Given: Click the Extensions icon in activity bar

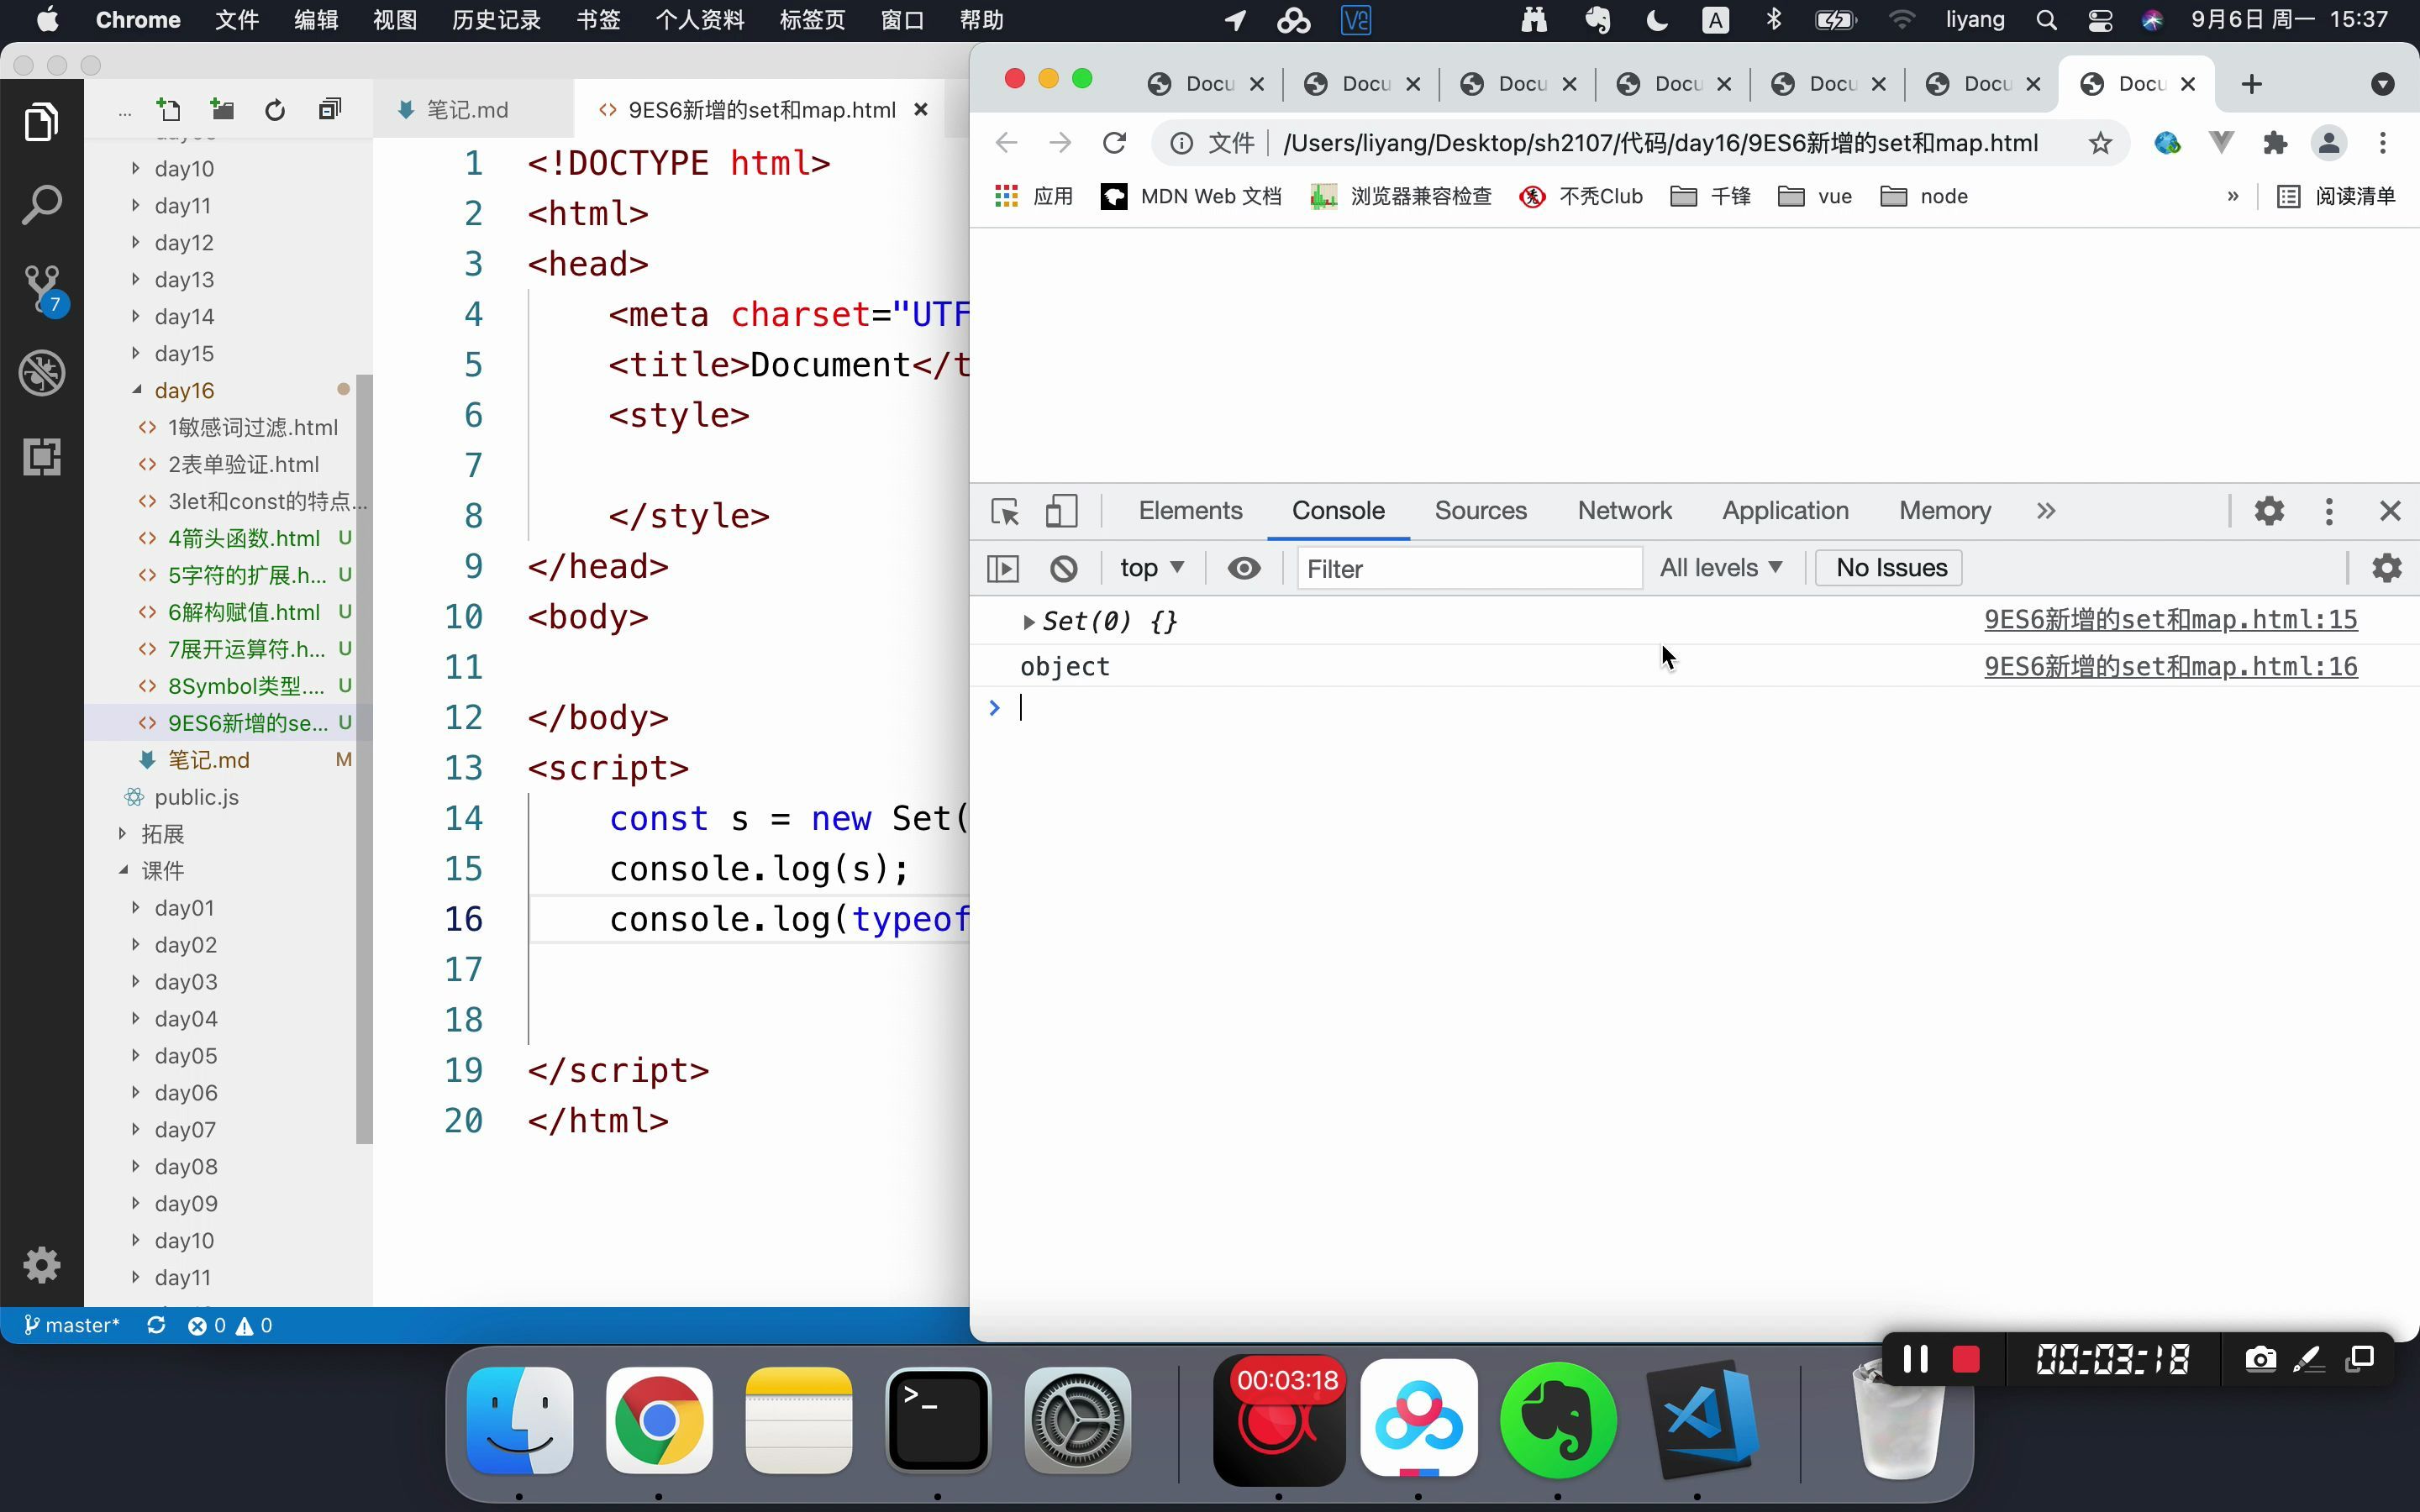Looking at the screenshot, I should (42, 457).
